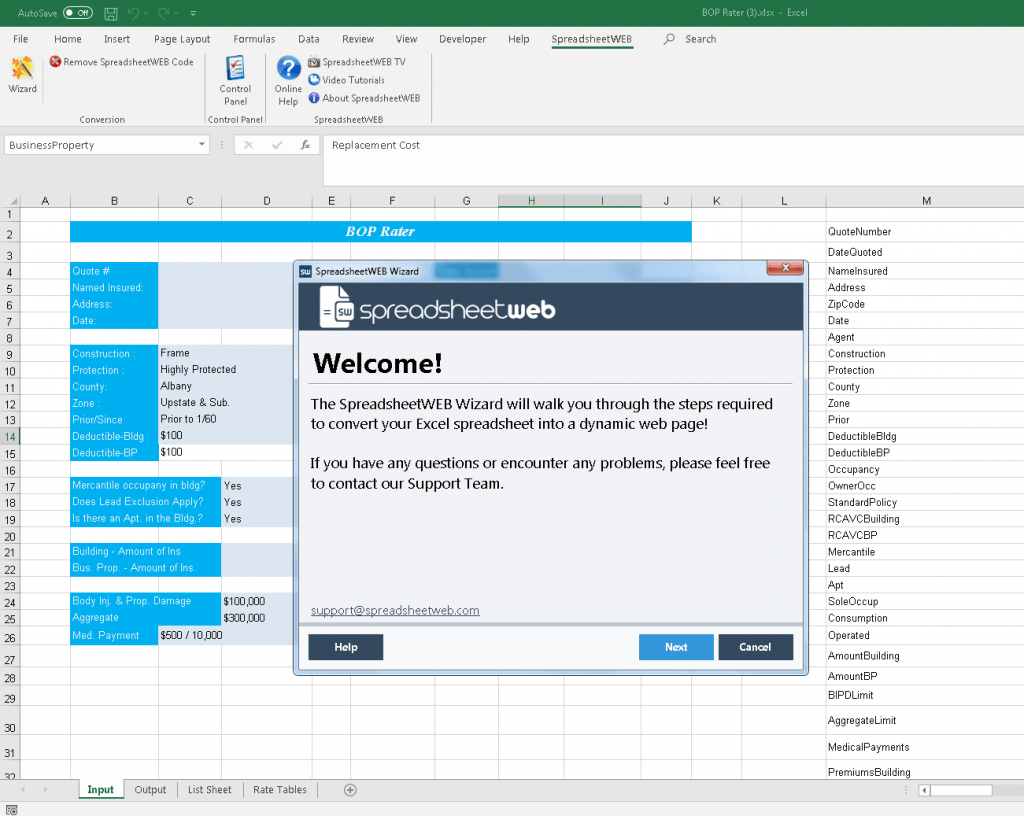The image size is (1024, 816).
Task: Select the SpreadsheetWEB ribbon tab
Action: 592,39
